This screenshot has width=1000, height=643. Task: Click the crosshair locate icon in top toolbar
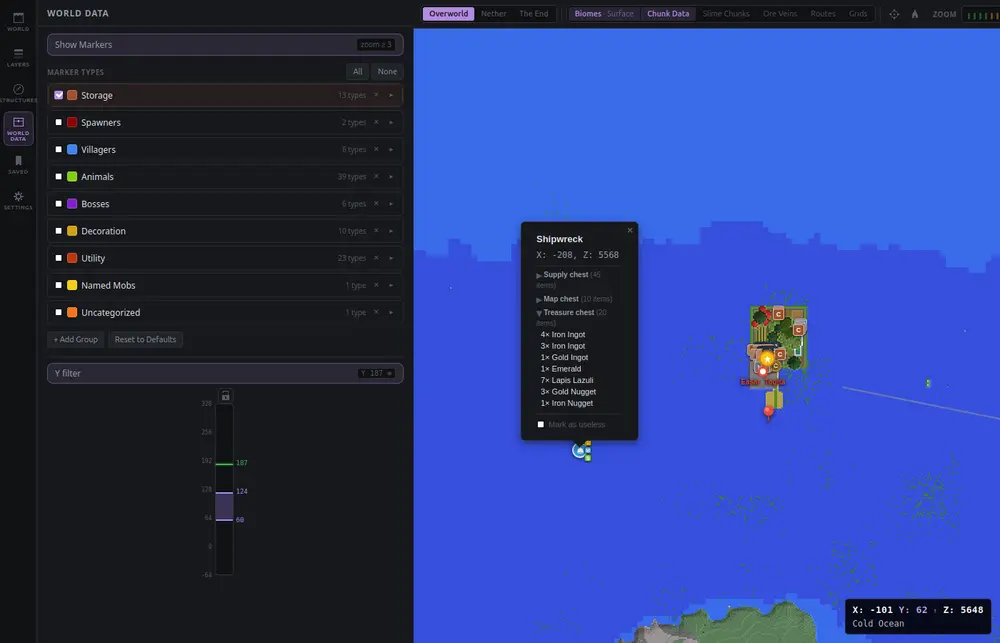pos(894,14)
